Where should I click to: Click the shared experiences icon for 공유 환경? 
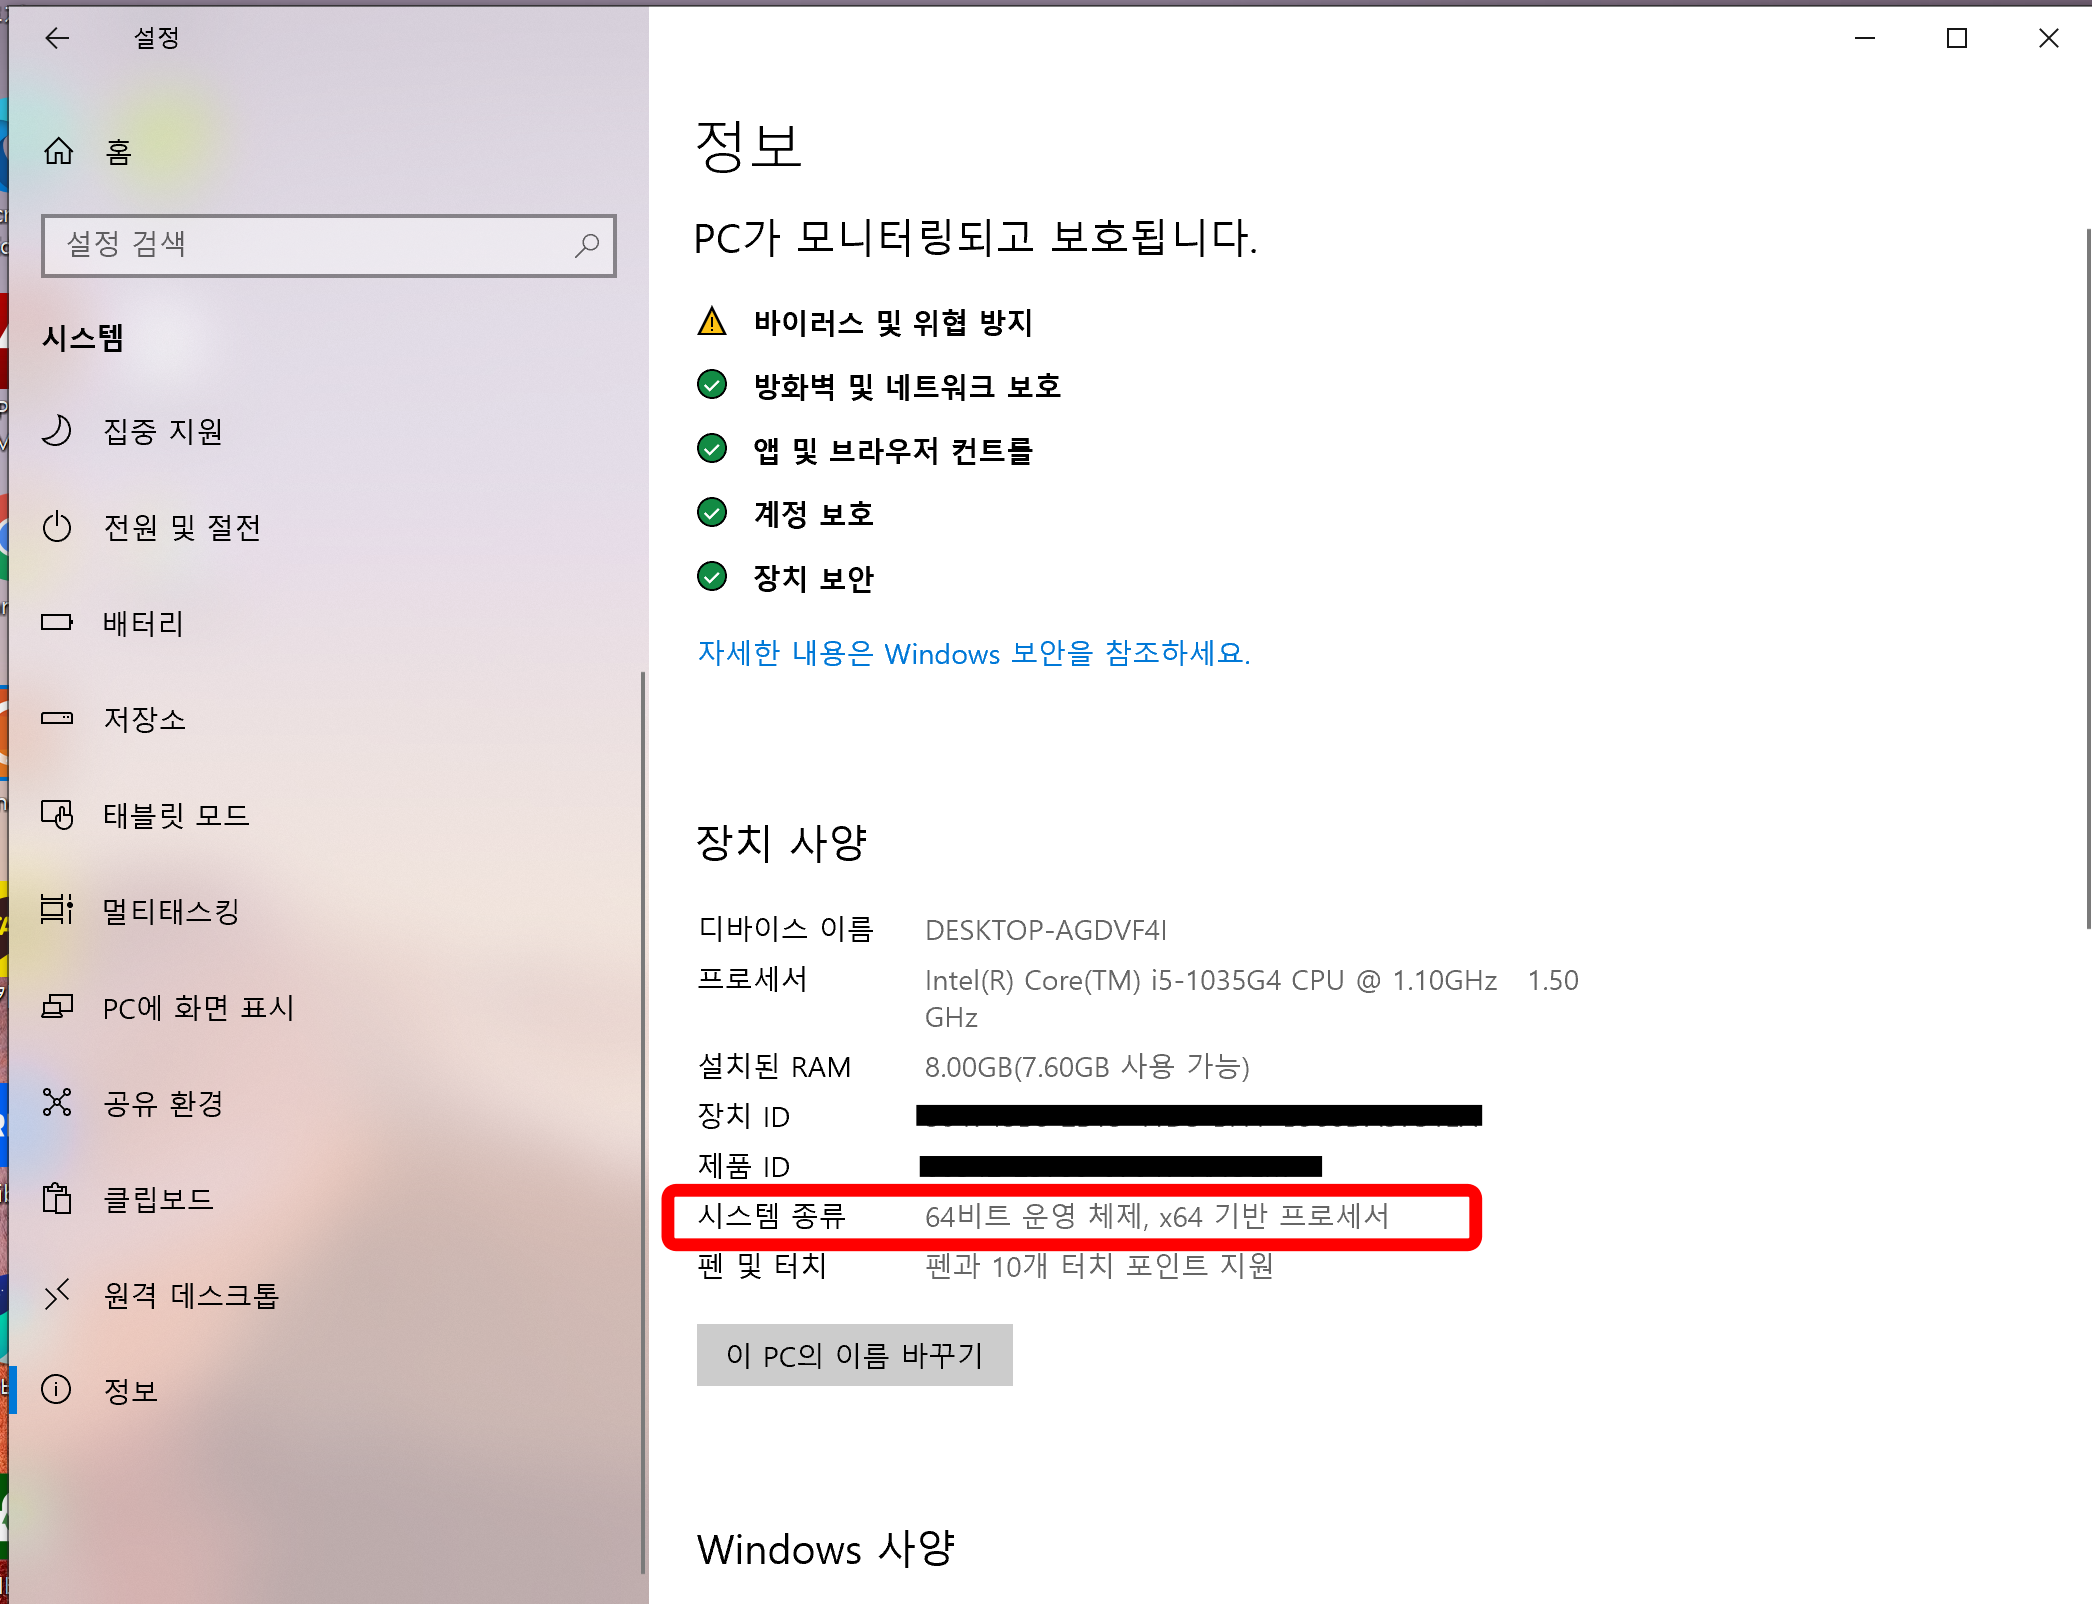click(x=57, y=1102)
